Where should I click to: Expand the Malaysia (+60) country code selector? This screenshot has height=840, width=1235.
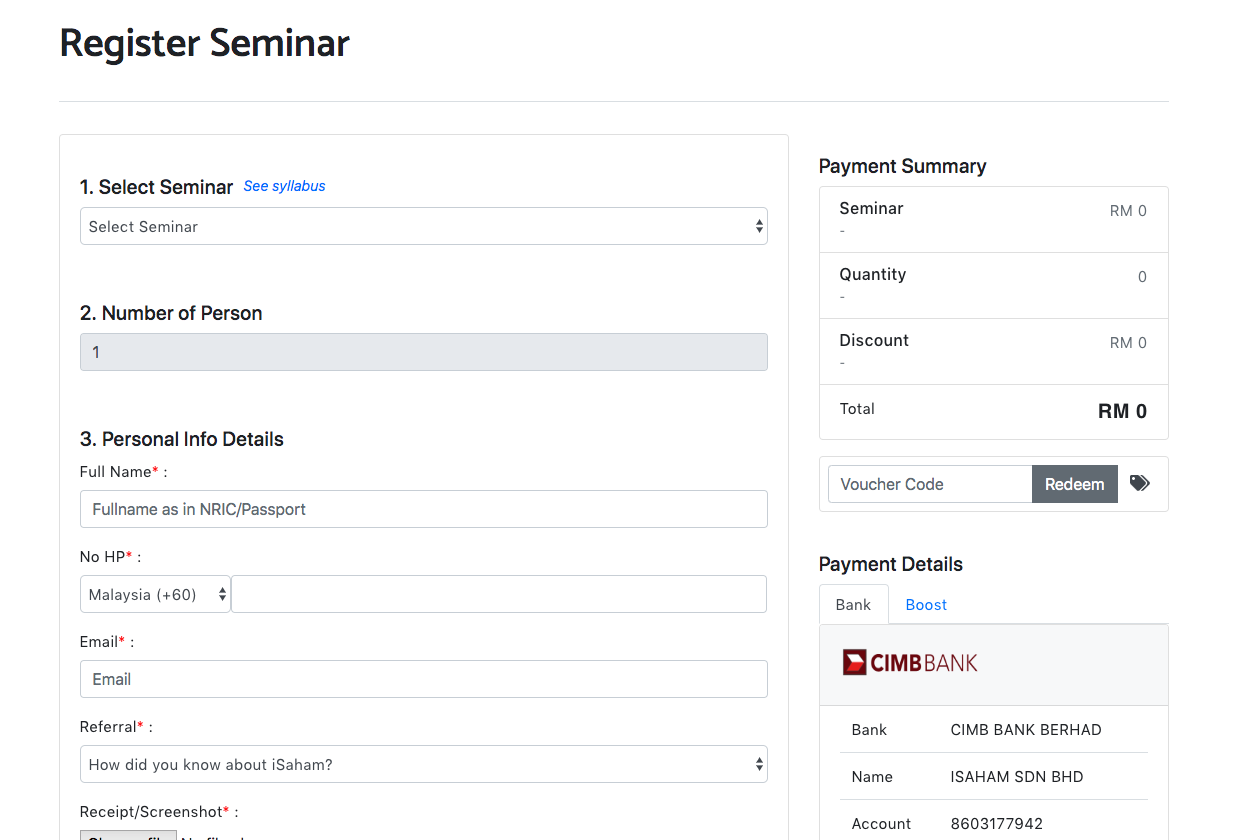(155, 594)
